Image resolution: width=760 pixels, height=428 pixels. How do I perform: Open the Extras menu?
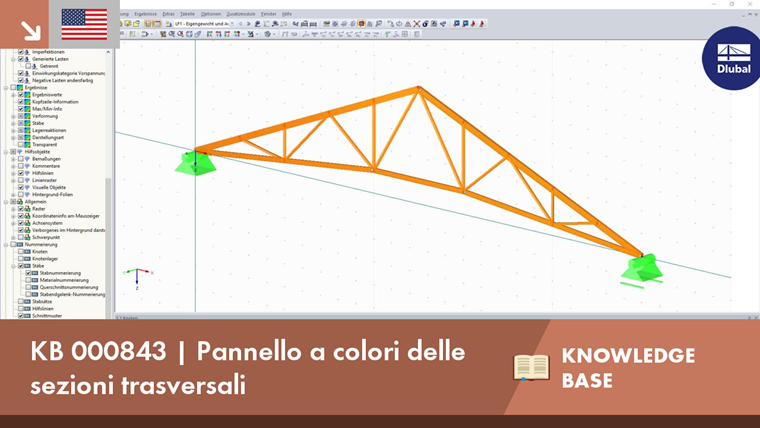tap(168, 14)
